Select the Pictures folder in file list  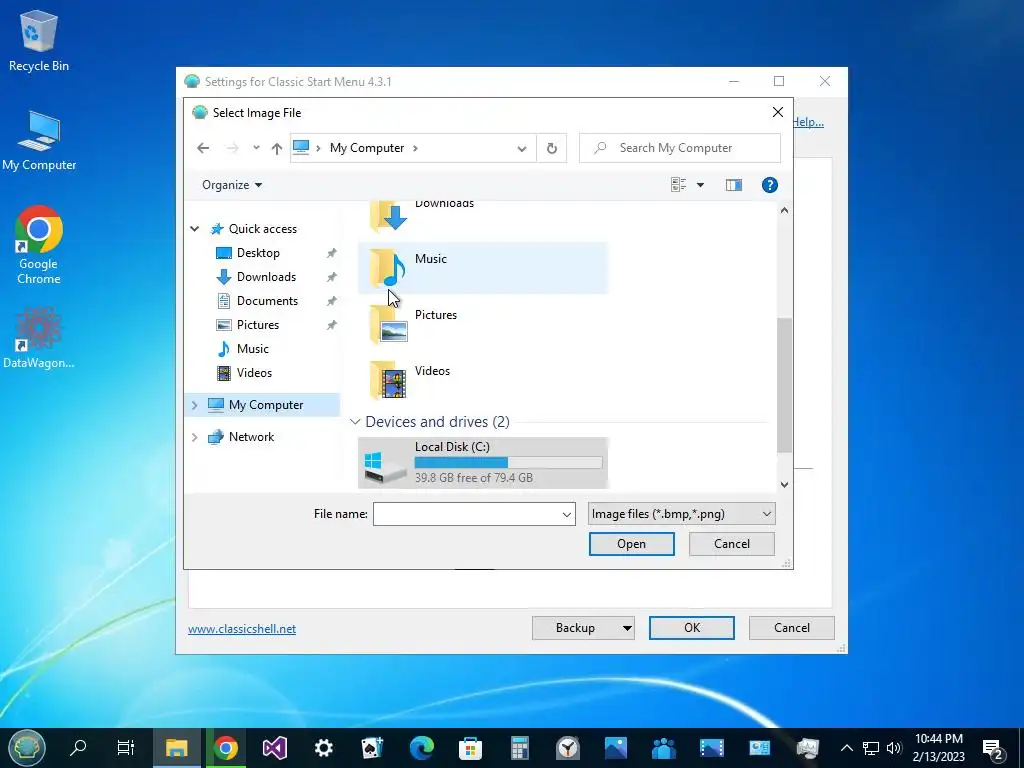tap(483, 324)
